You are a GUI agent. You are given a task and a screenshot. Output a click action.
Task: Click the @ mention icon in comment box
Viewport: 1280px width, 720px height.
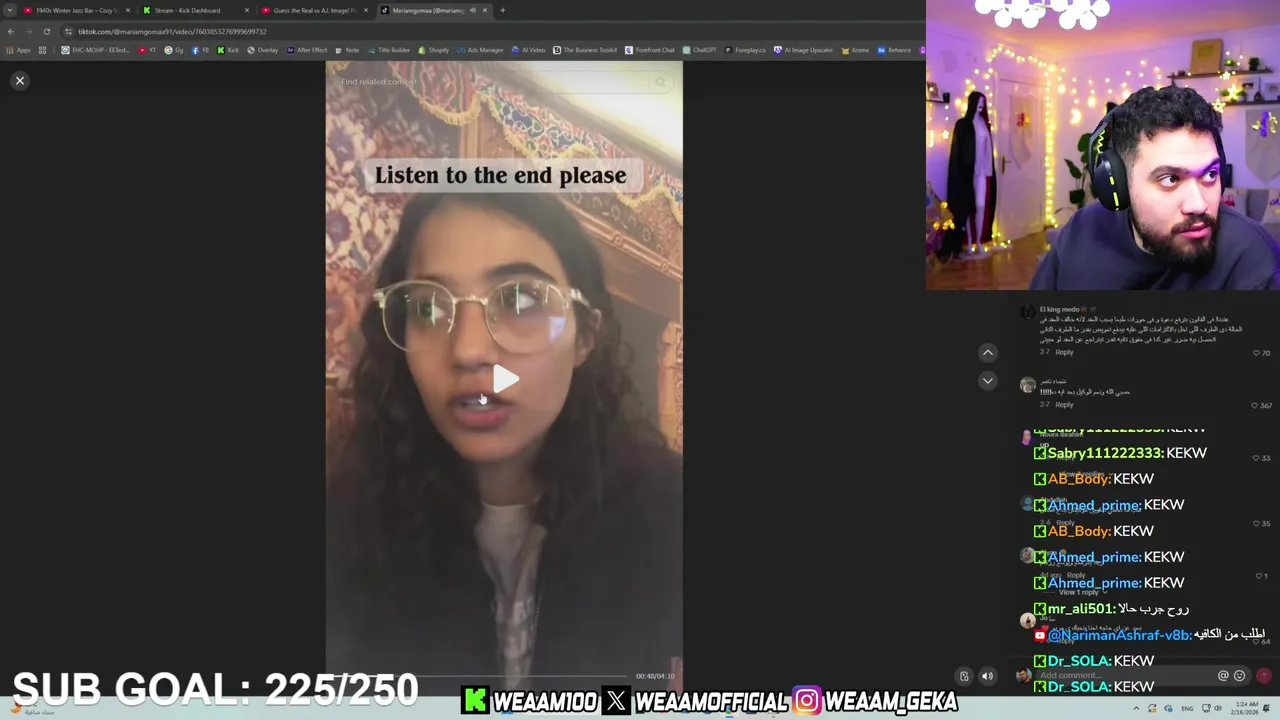pos(1223,675)
